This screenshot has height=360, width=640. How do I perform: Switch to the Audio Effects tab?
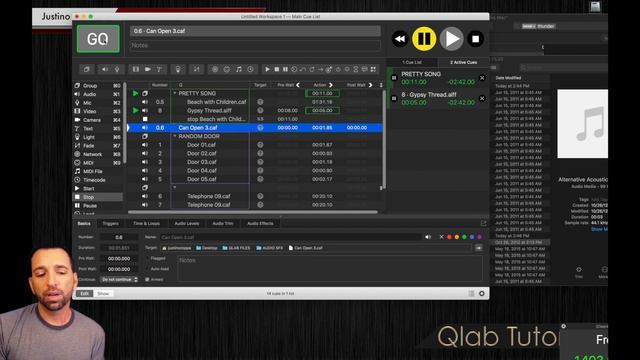[260, 224]
